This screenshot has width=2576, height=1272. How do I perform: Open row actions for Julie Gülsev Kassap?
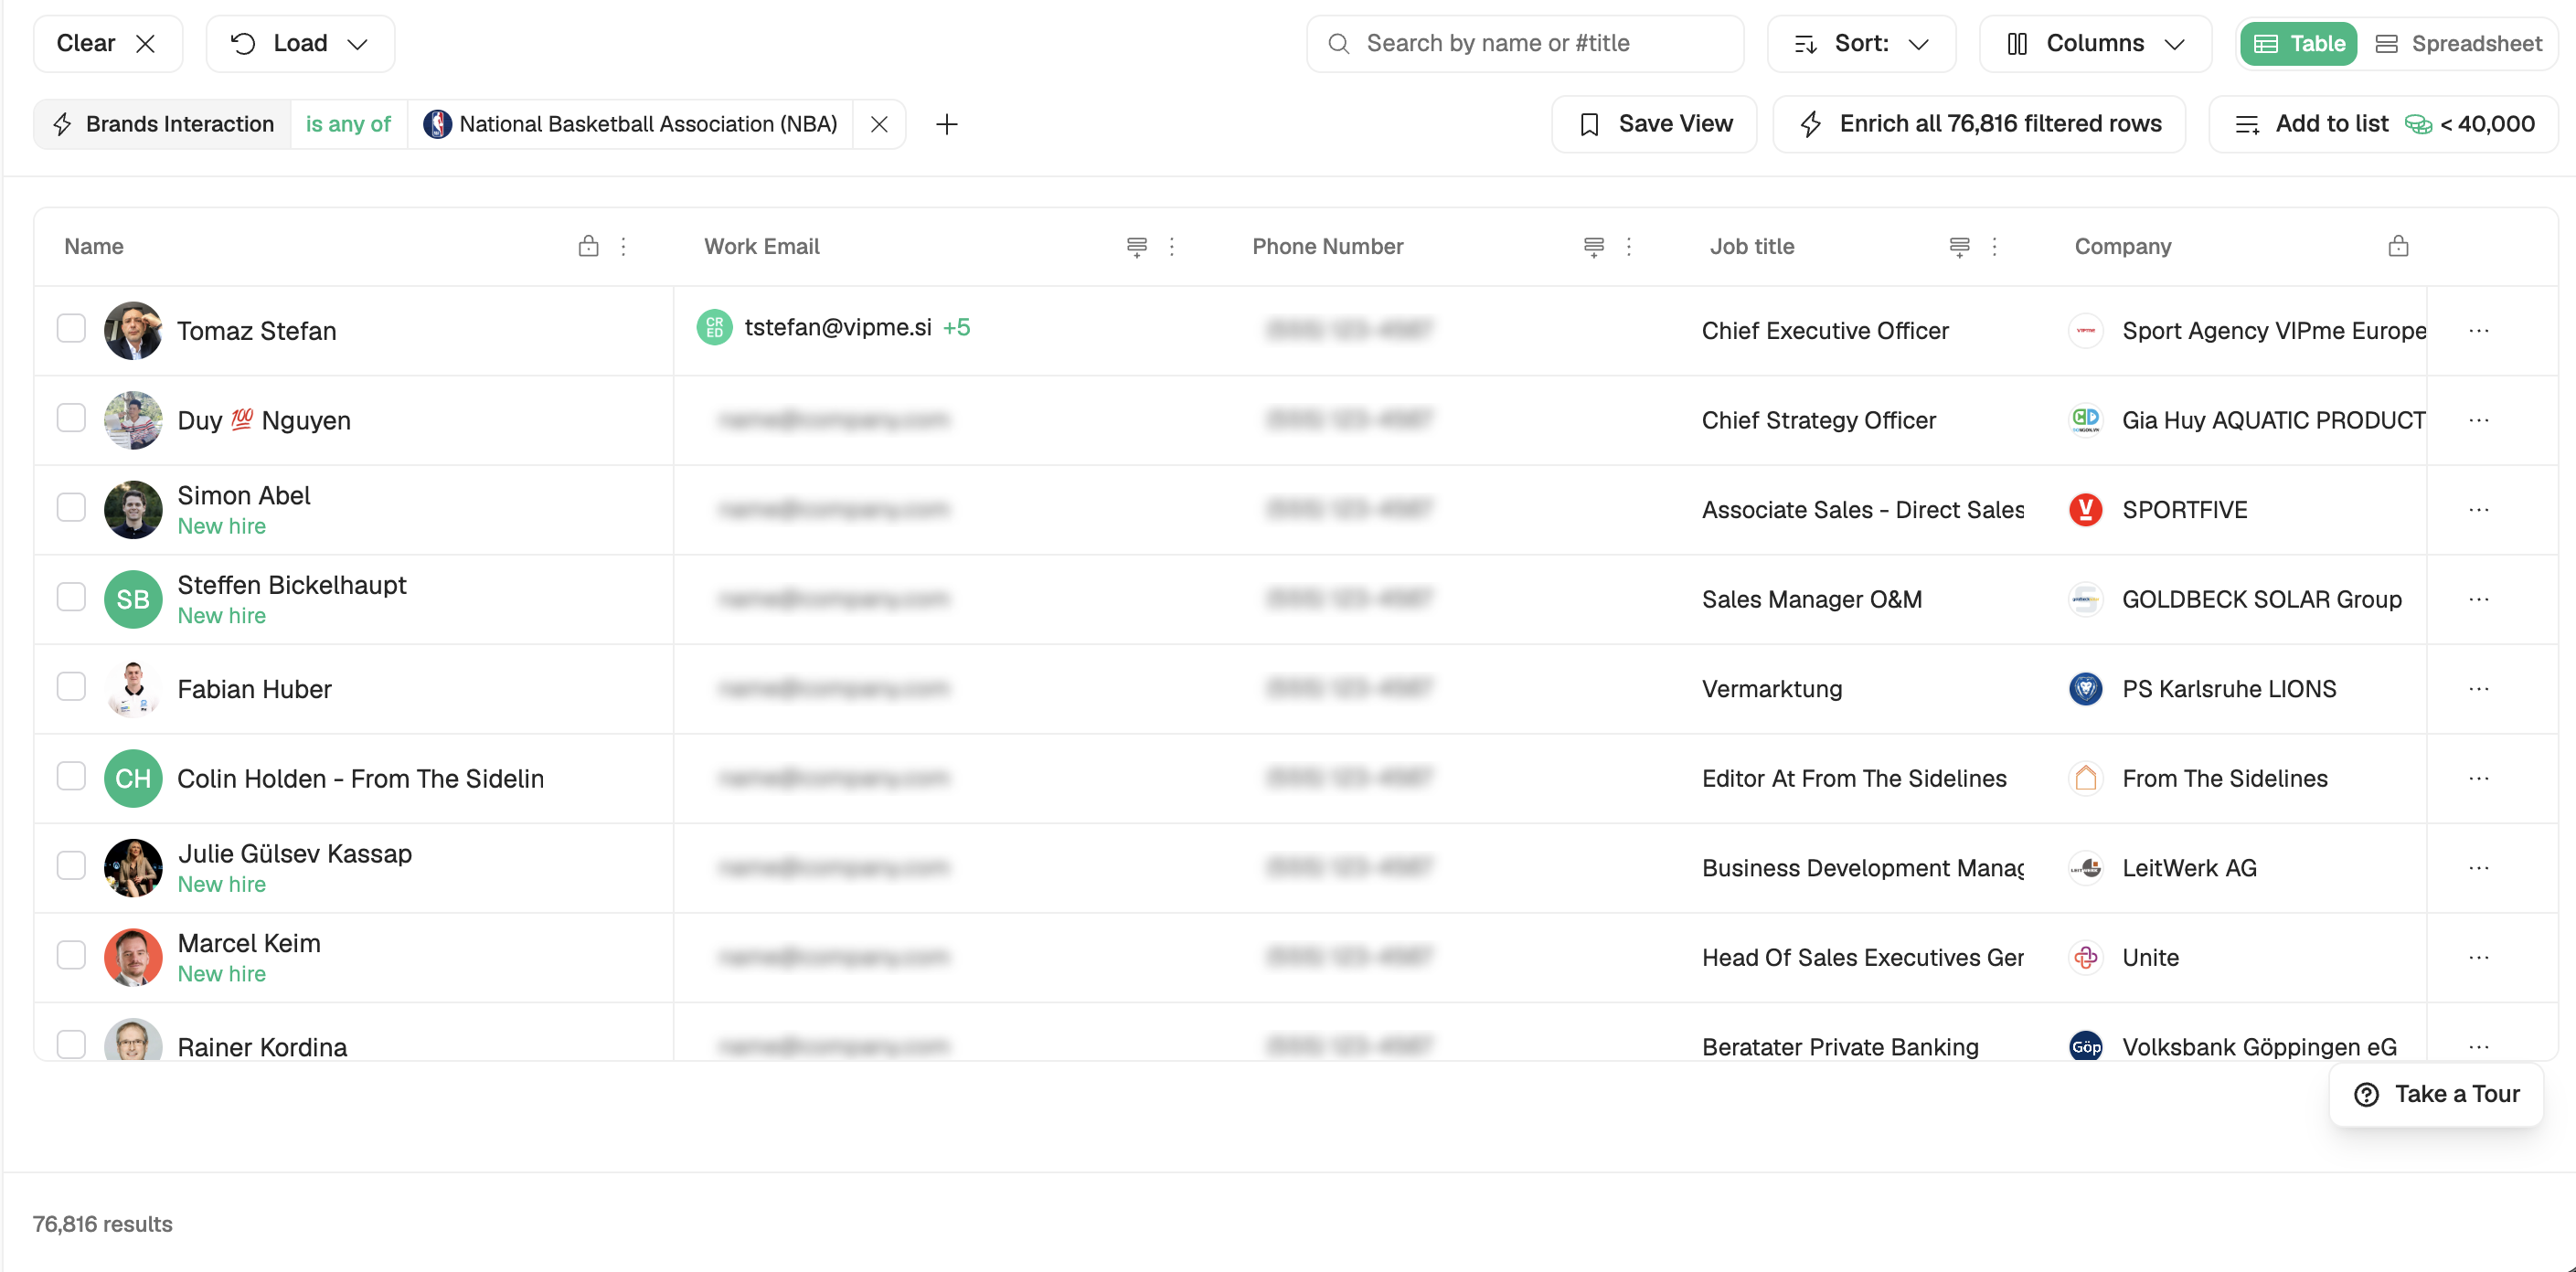(x=2479, y=868)
